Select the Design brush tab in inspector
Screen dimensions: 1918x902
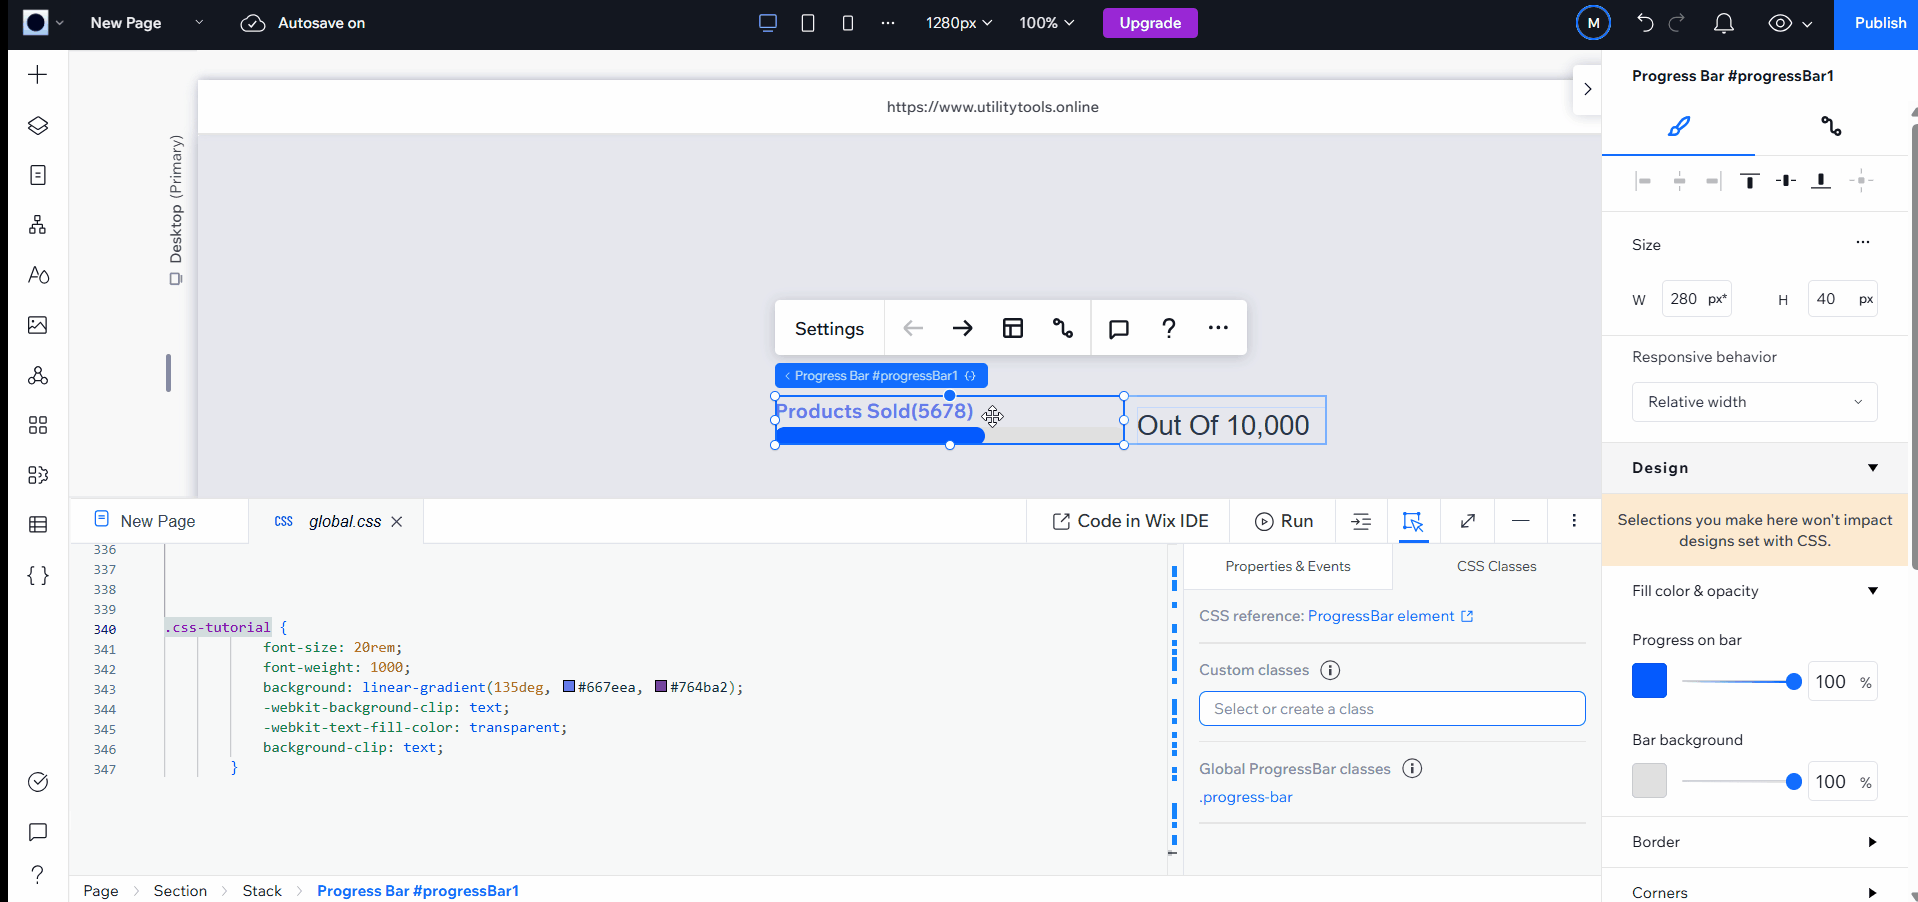(x=1678, y=126)
